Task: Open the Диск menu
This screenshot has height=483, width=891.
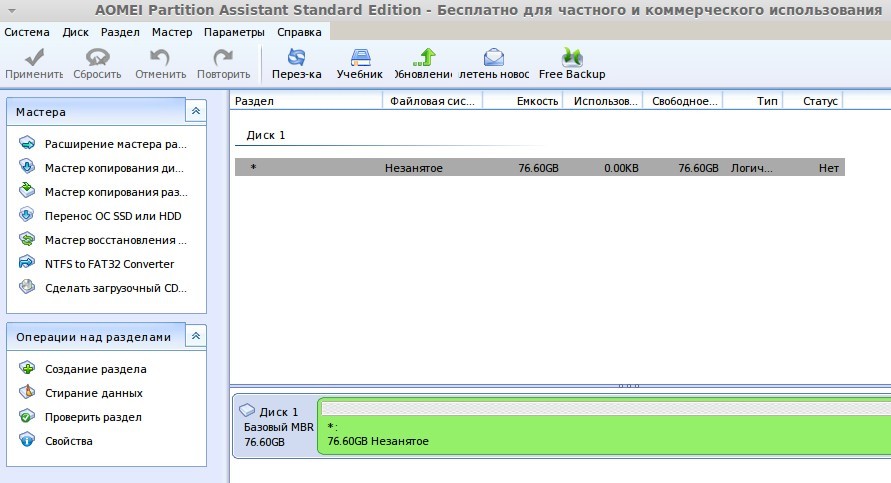Action: click(x=76, y=32)
